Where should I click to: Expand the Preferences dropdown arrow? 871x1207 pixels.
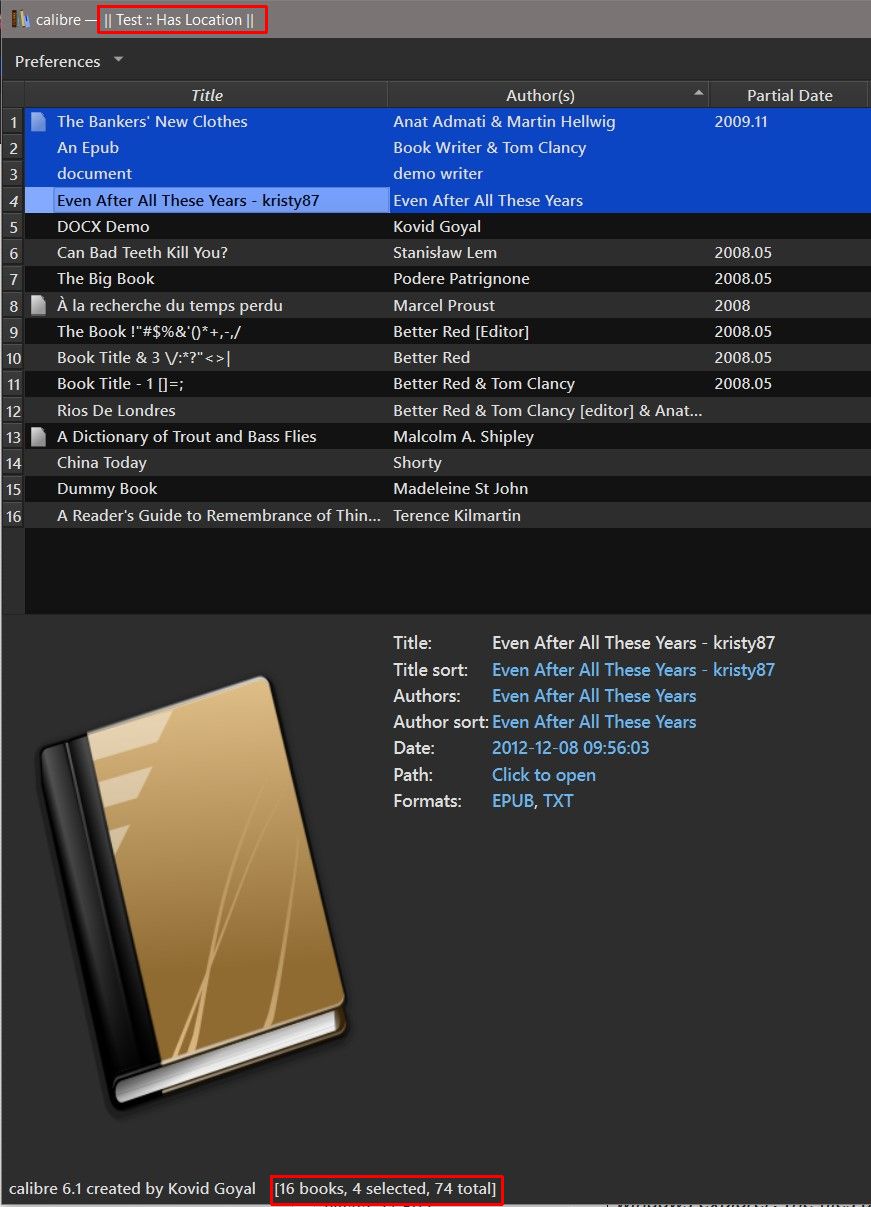point(119,60)
